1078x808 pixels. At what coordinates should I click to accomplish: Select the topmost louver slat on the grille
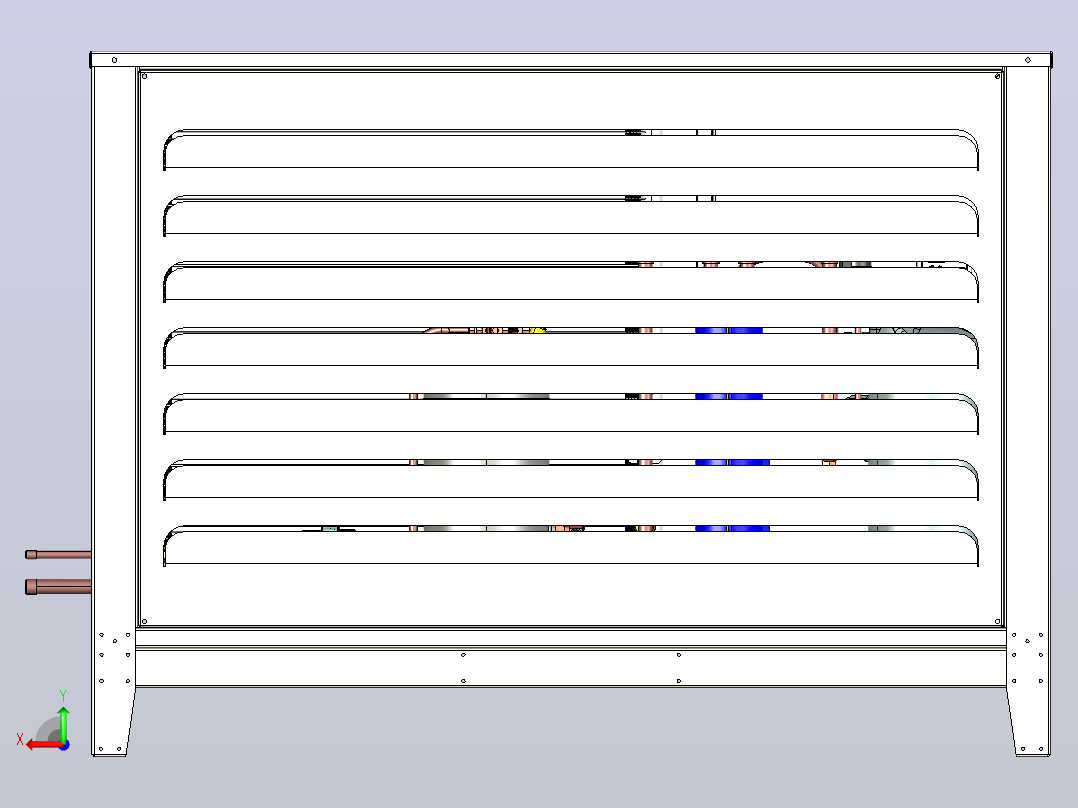coord(571,149)
